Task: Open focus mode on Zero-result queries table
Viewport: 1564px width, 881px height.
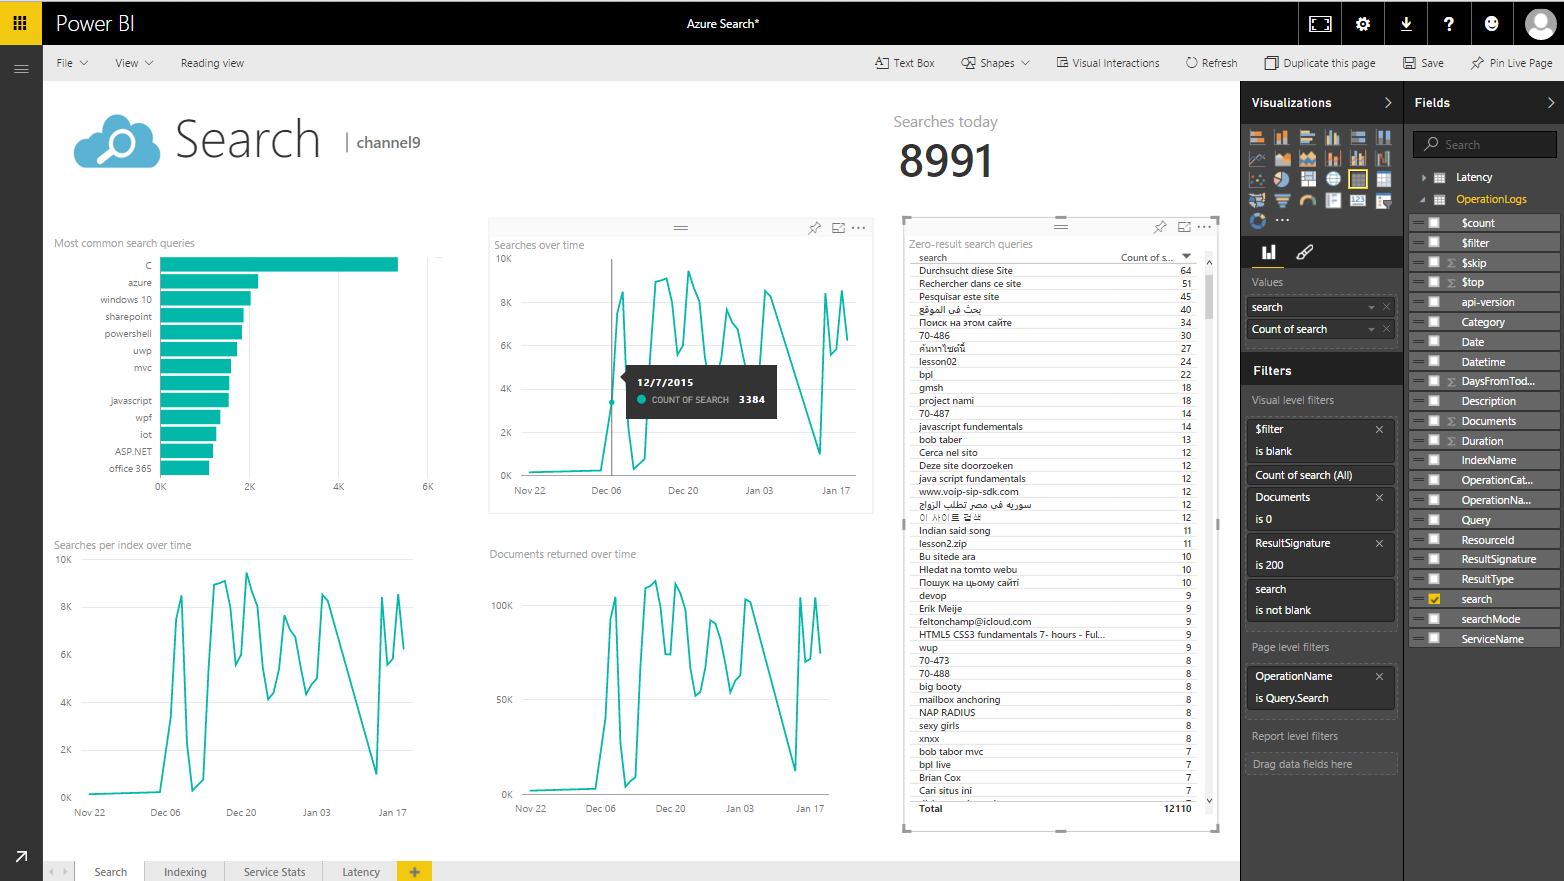Action: [x=1183, y=227]
